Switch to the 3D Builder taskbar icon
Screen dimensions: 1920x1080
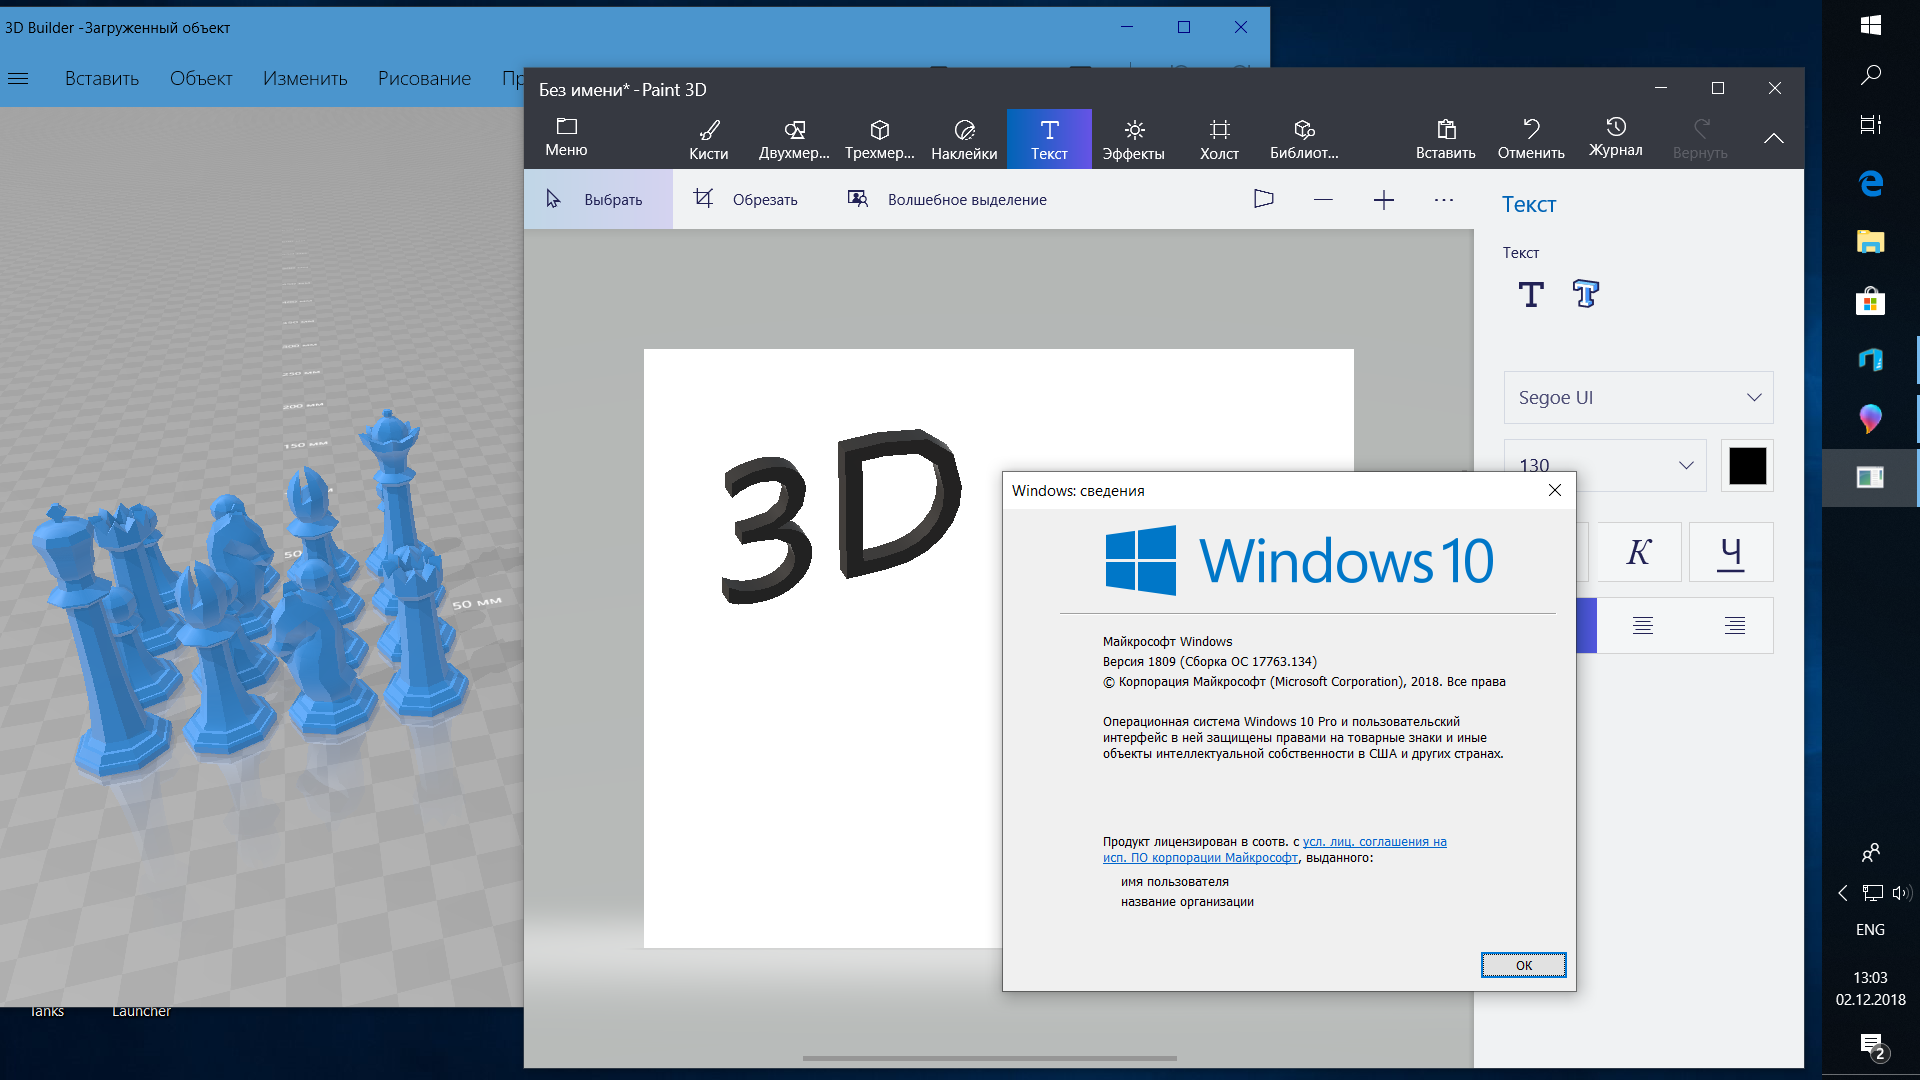tap(1870, 359)
